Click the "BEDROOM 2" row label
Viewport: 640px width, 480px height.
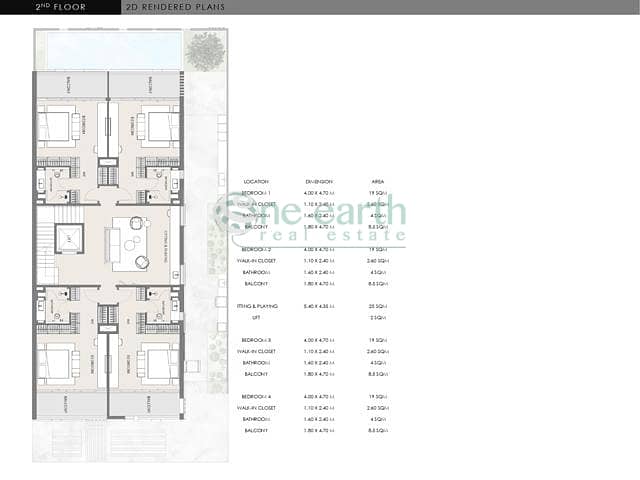tap(256, 249)
